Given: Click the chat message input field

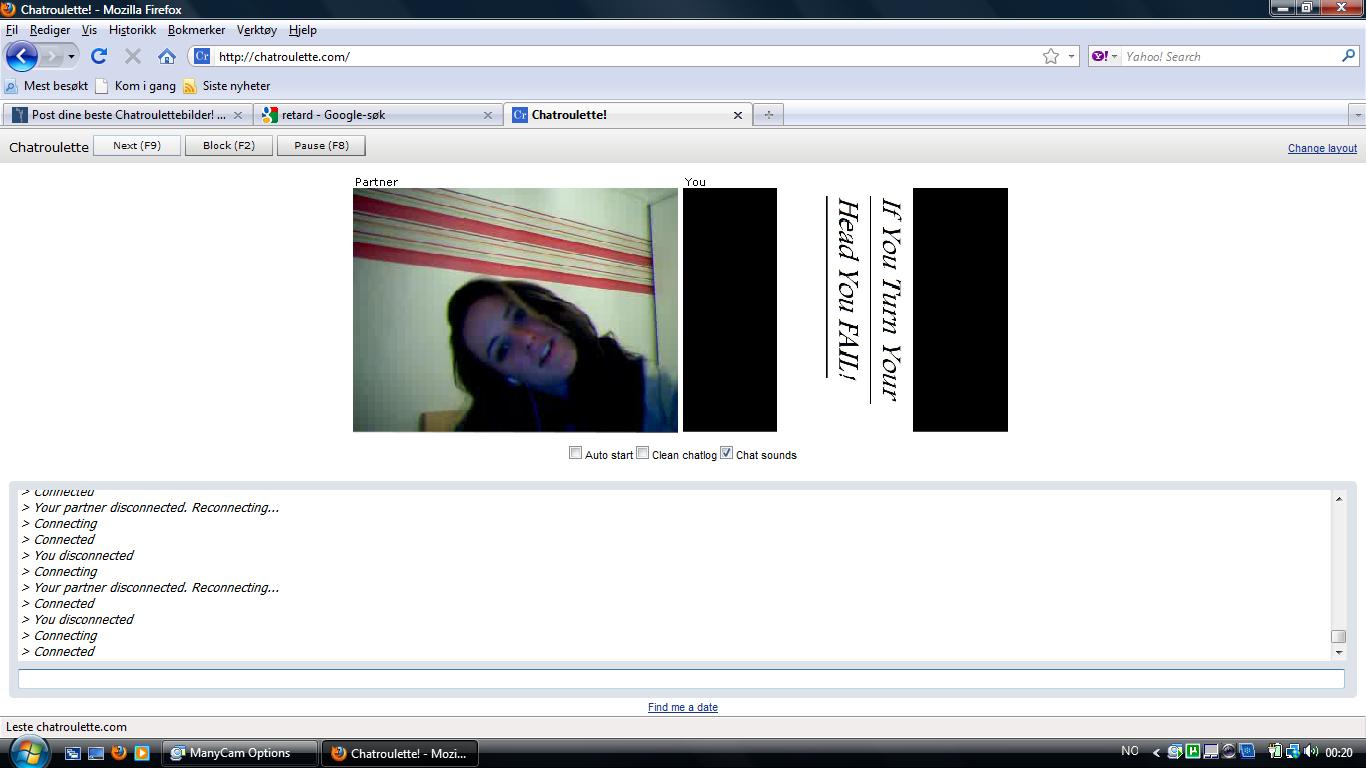Looking at the screenshot, I should 681,679.
